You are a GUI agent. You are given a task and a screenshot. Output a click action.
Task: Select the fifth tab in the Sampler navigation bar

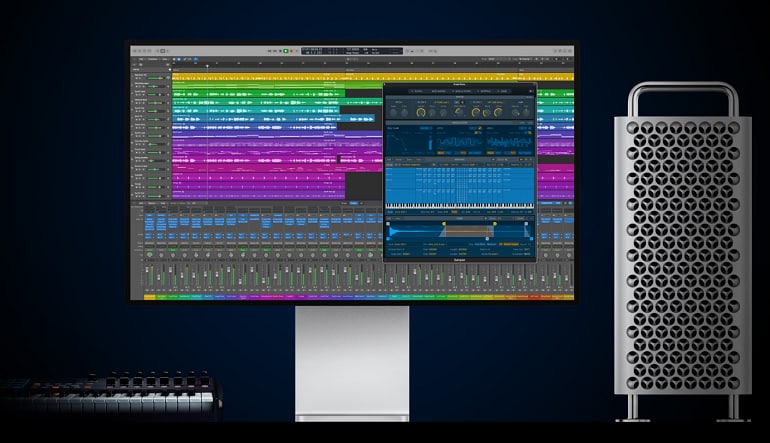click(503, 91)
